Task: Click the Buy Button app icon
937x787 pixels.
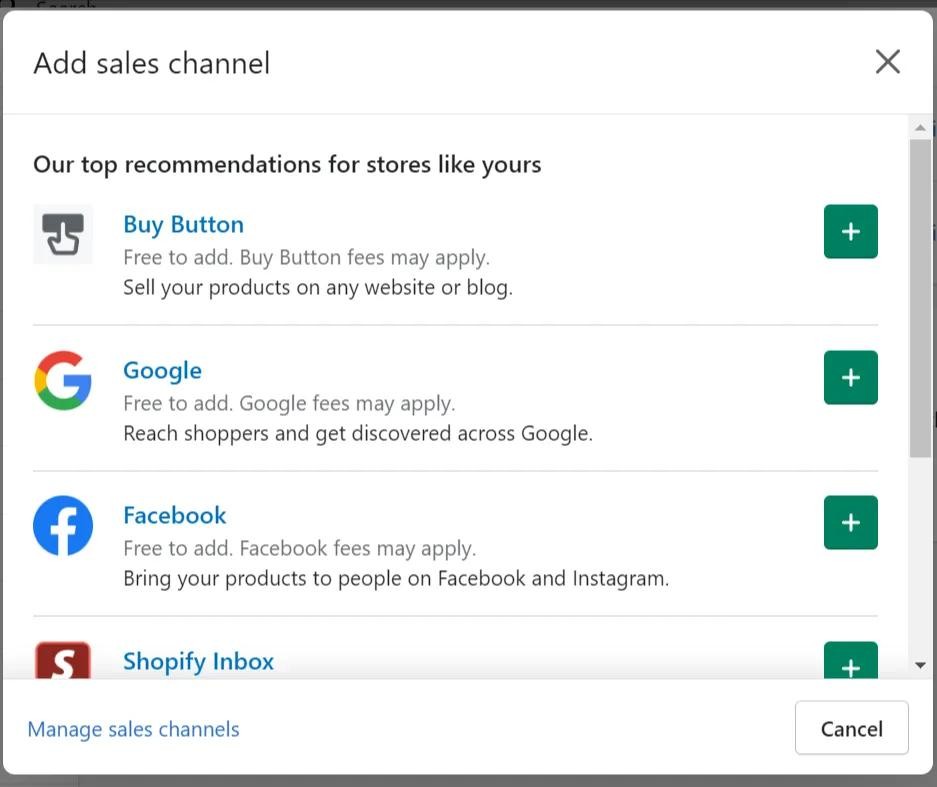Action: pyautogui.click(x=63, y=234)
